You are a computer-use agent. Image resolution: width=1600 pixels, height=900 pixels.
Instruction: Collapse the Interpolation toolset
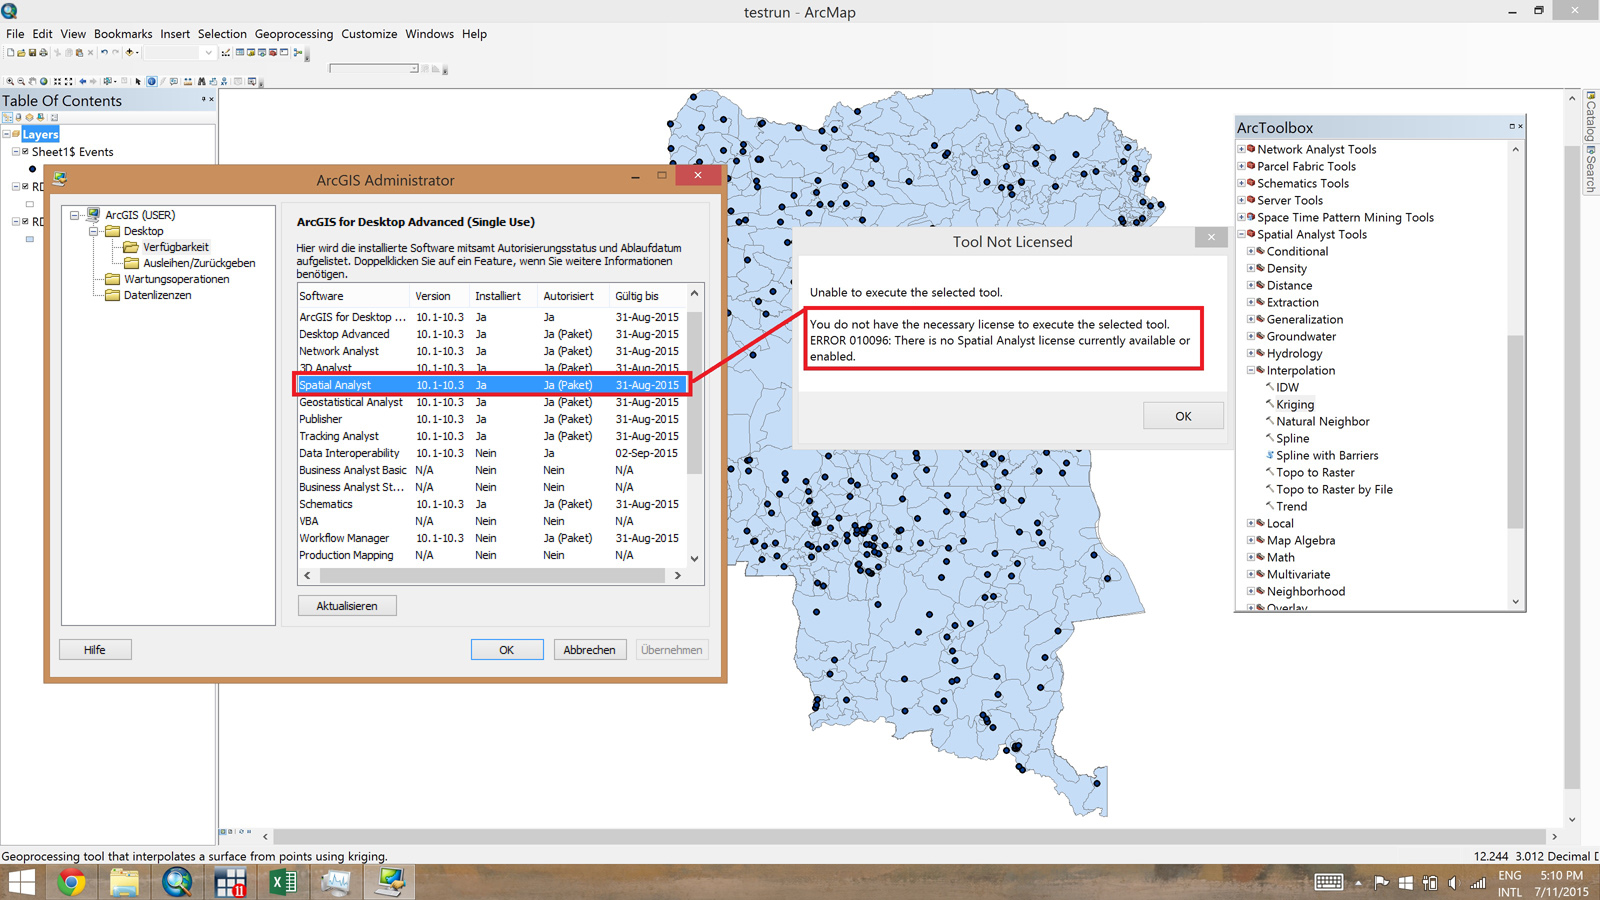point(1250,370)
